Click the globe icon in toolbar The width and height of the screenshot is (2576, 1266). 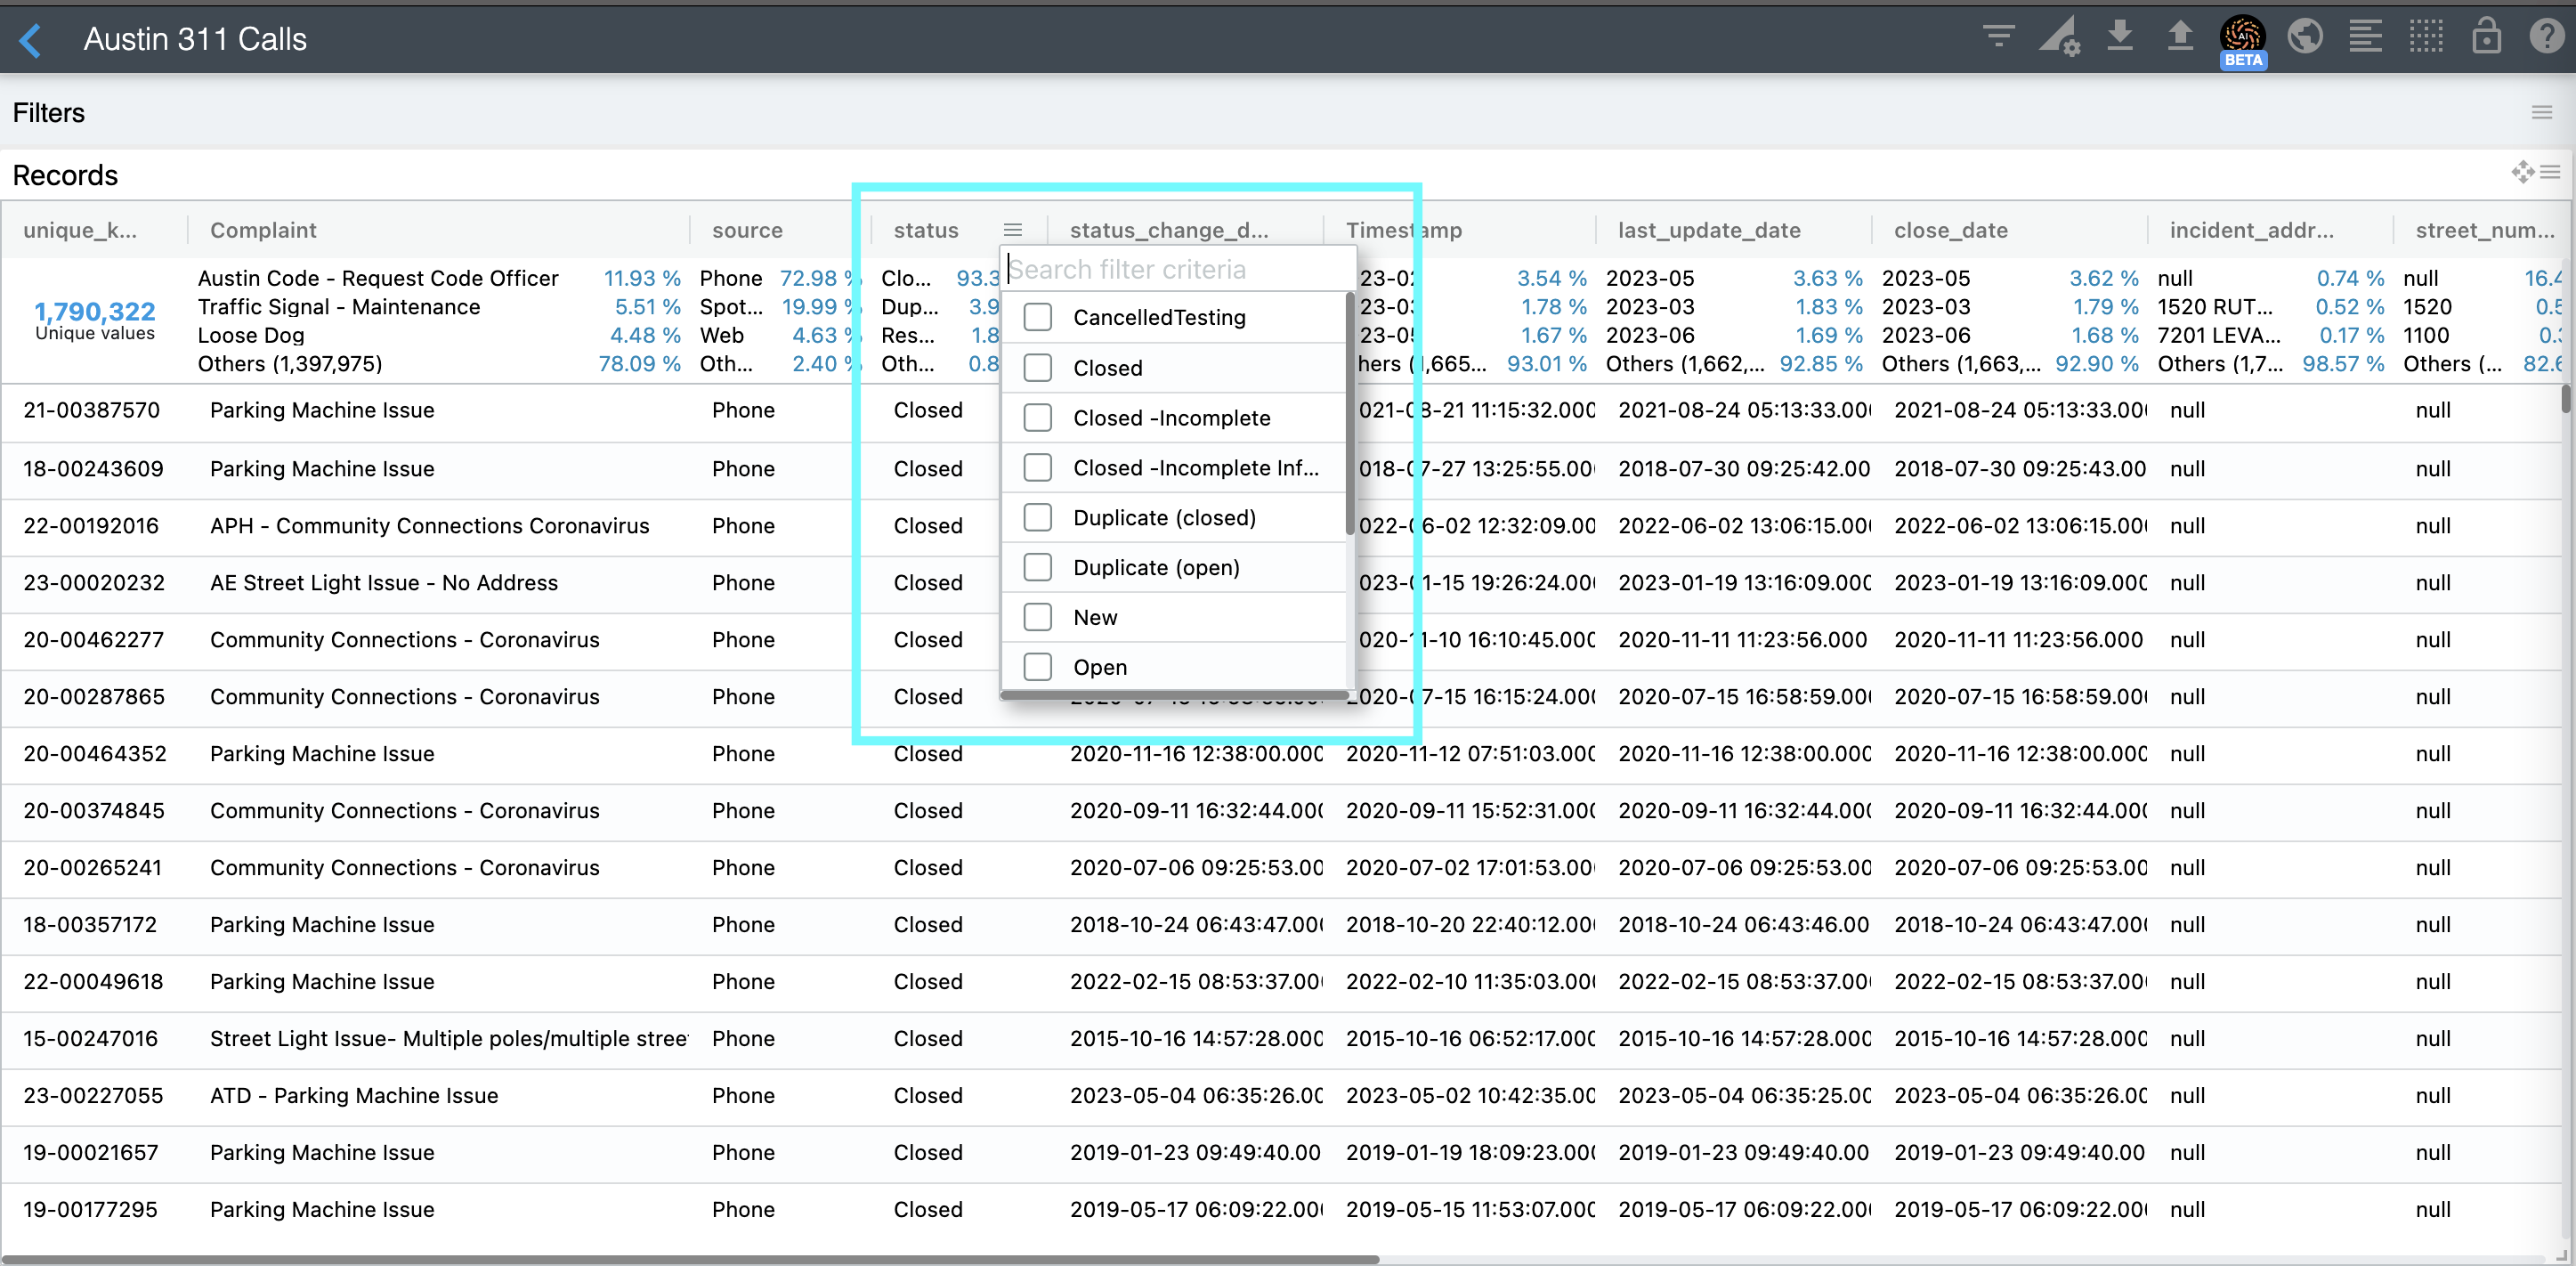click(x=2304, y=37)
